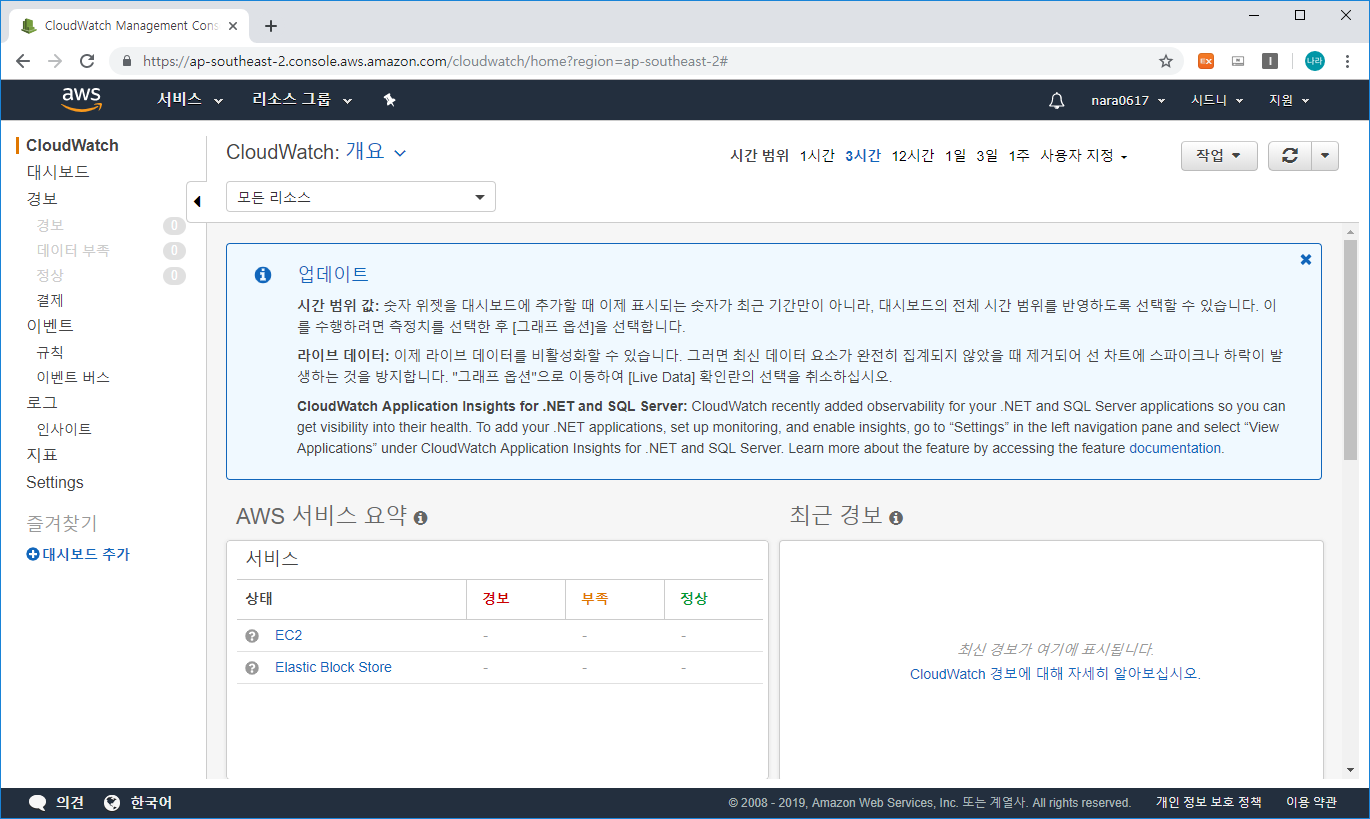This screenshot has width=1370, height=819.
Task: Open 이벤트 section in sidebar
Action: tap(50, 326)
